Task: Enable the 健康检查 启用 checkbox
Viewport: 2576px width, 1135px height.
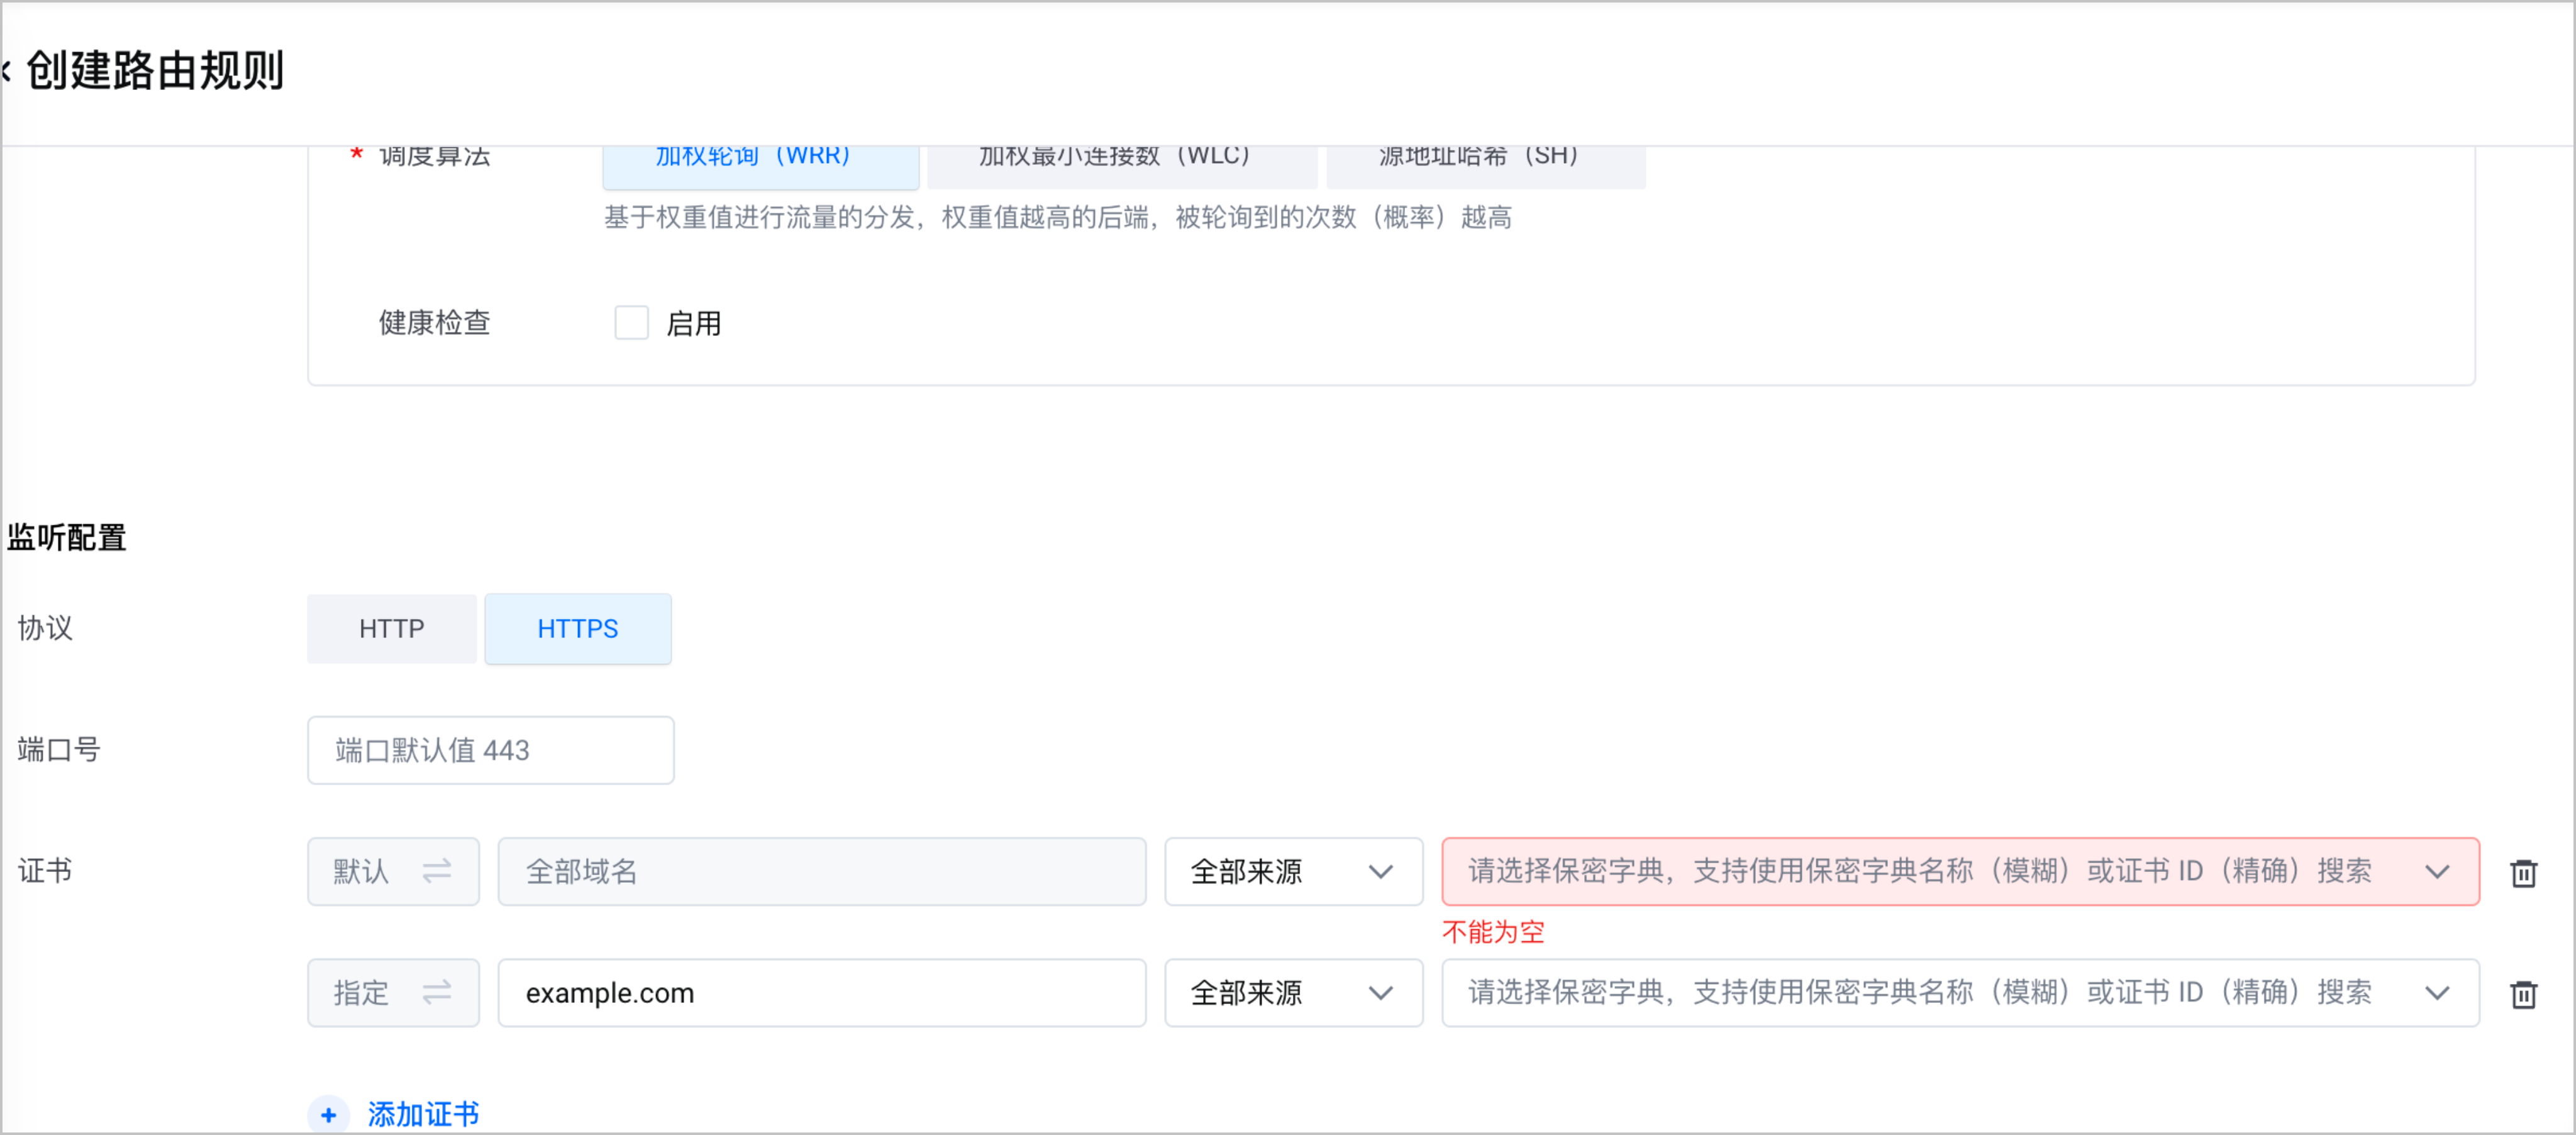Action: [x=631, y=323]
